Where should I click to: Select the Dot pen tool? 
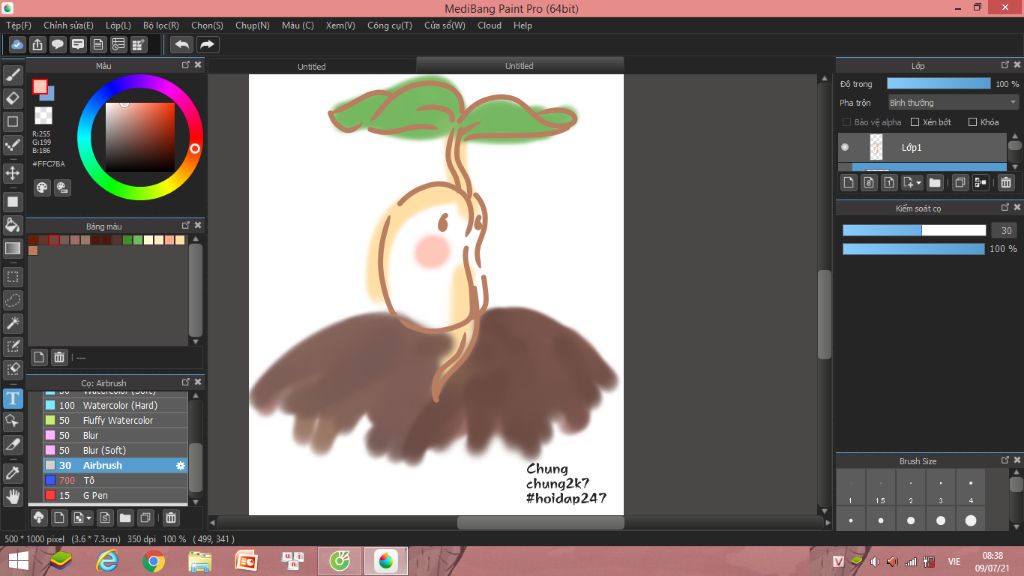[12, 145]
